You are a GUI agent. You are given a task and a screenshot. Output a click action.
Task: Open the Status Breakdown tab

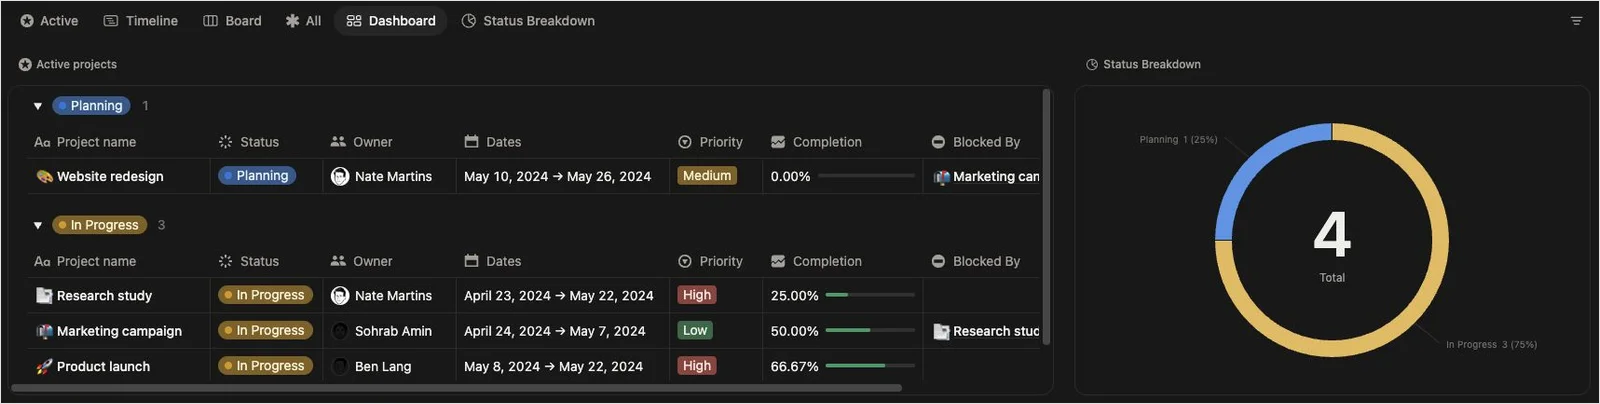click(528, 20)
